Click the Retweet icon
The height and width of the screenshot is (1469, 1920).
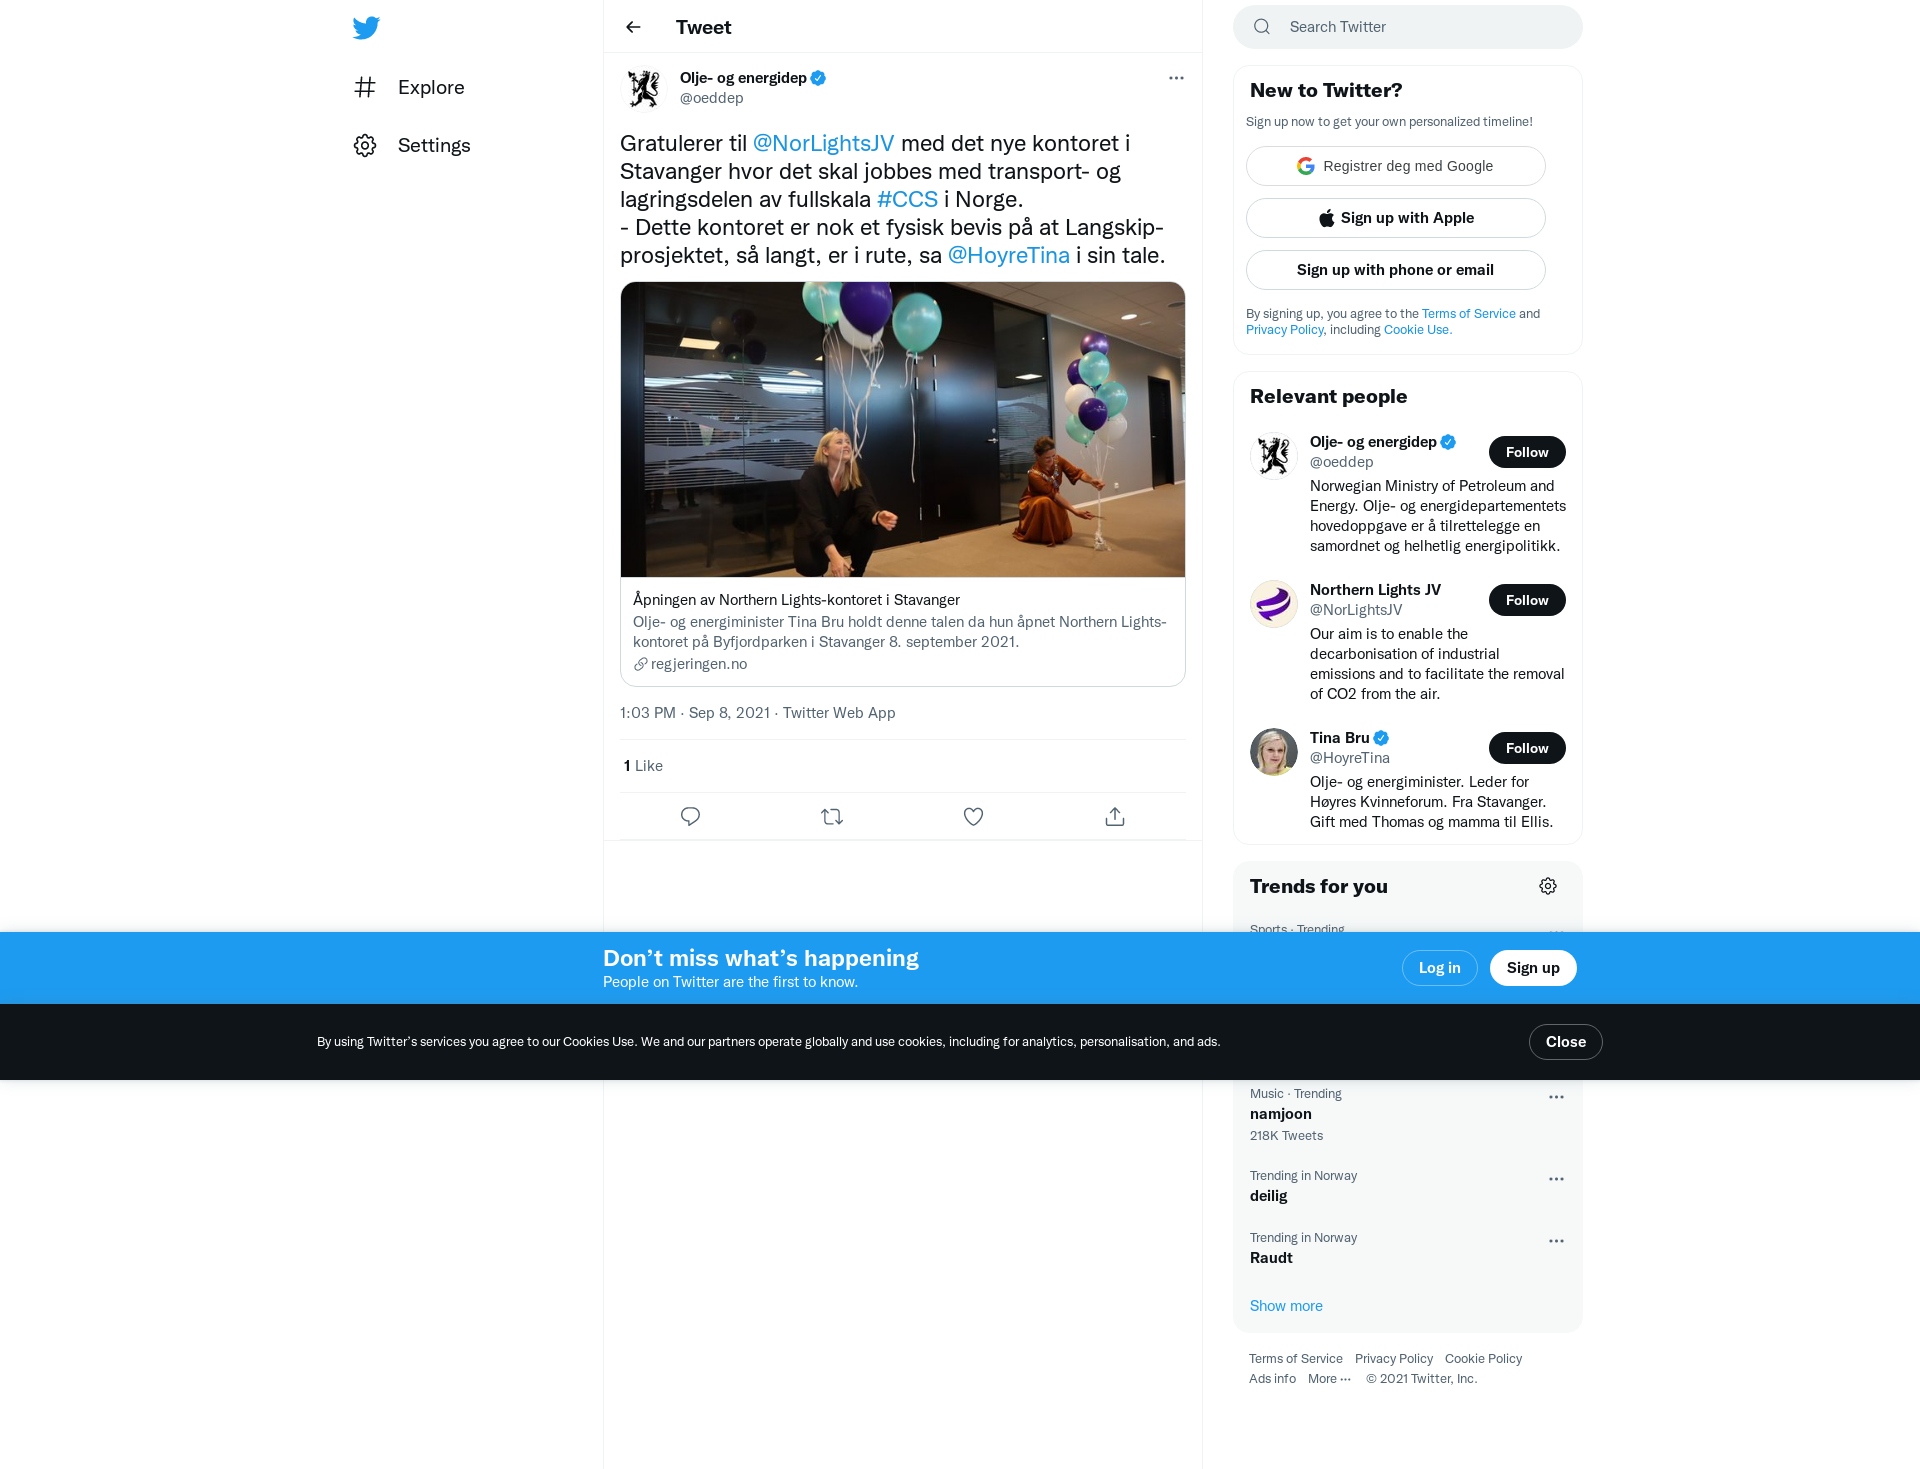point(832,816)
